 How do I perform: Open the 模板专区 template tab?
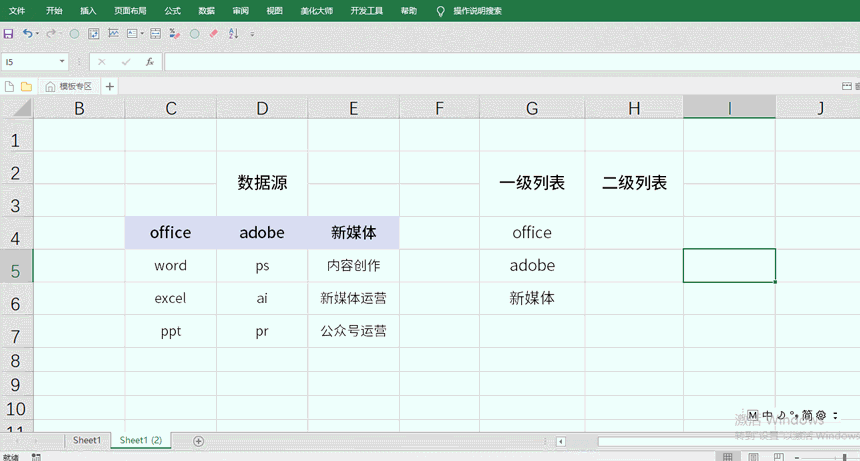coord(69,87)
